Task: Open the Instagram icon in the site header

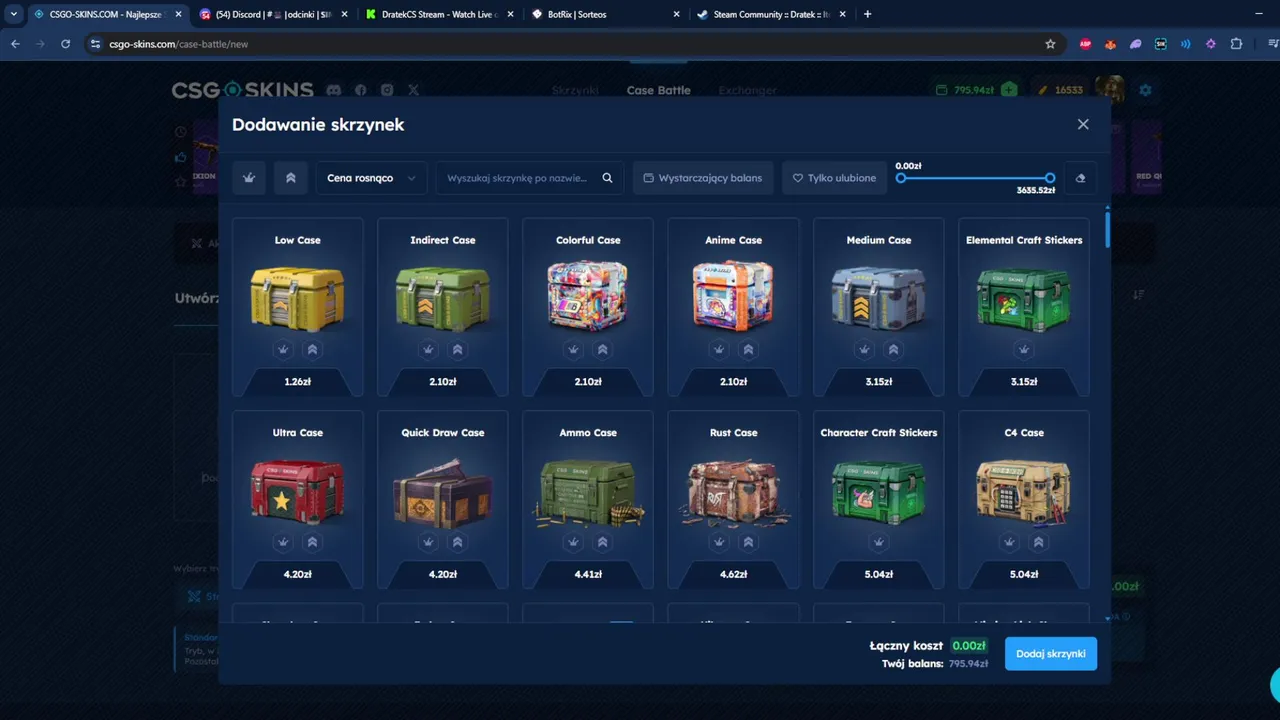Action: [x=387, y=90]
